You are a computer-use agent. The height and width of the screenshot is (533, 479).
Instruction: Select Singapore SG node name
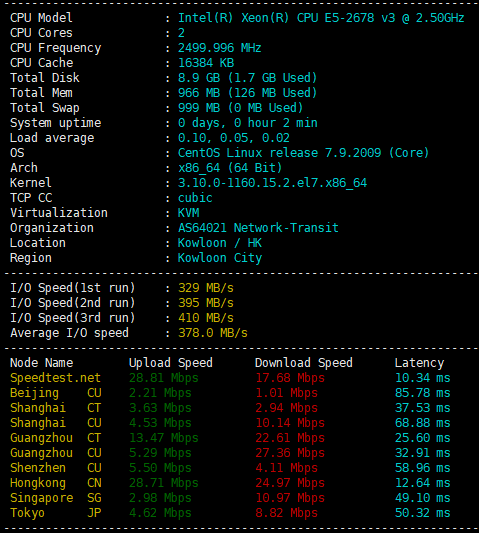click(x=56, y=498)
